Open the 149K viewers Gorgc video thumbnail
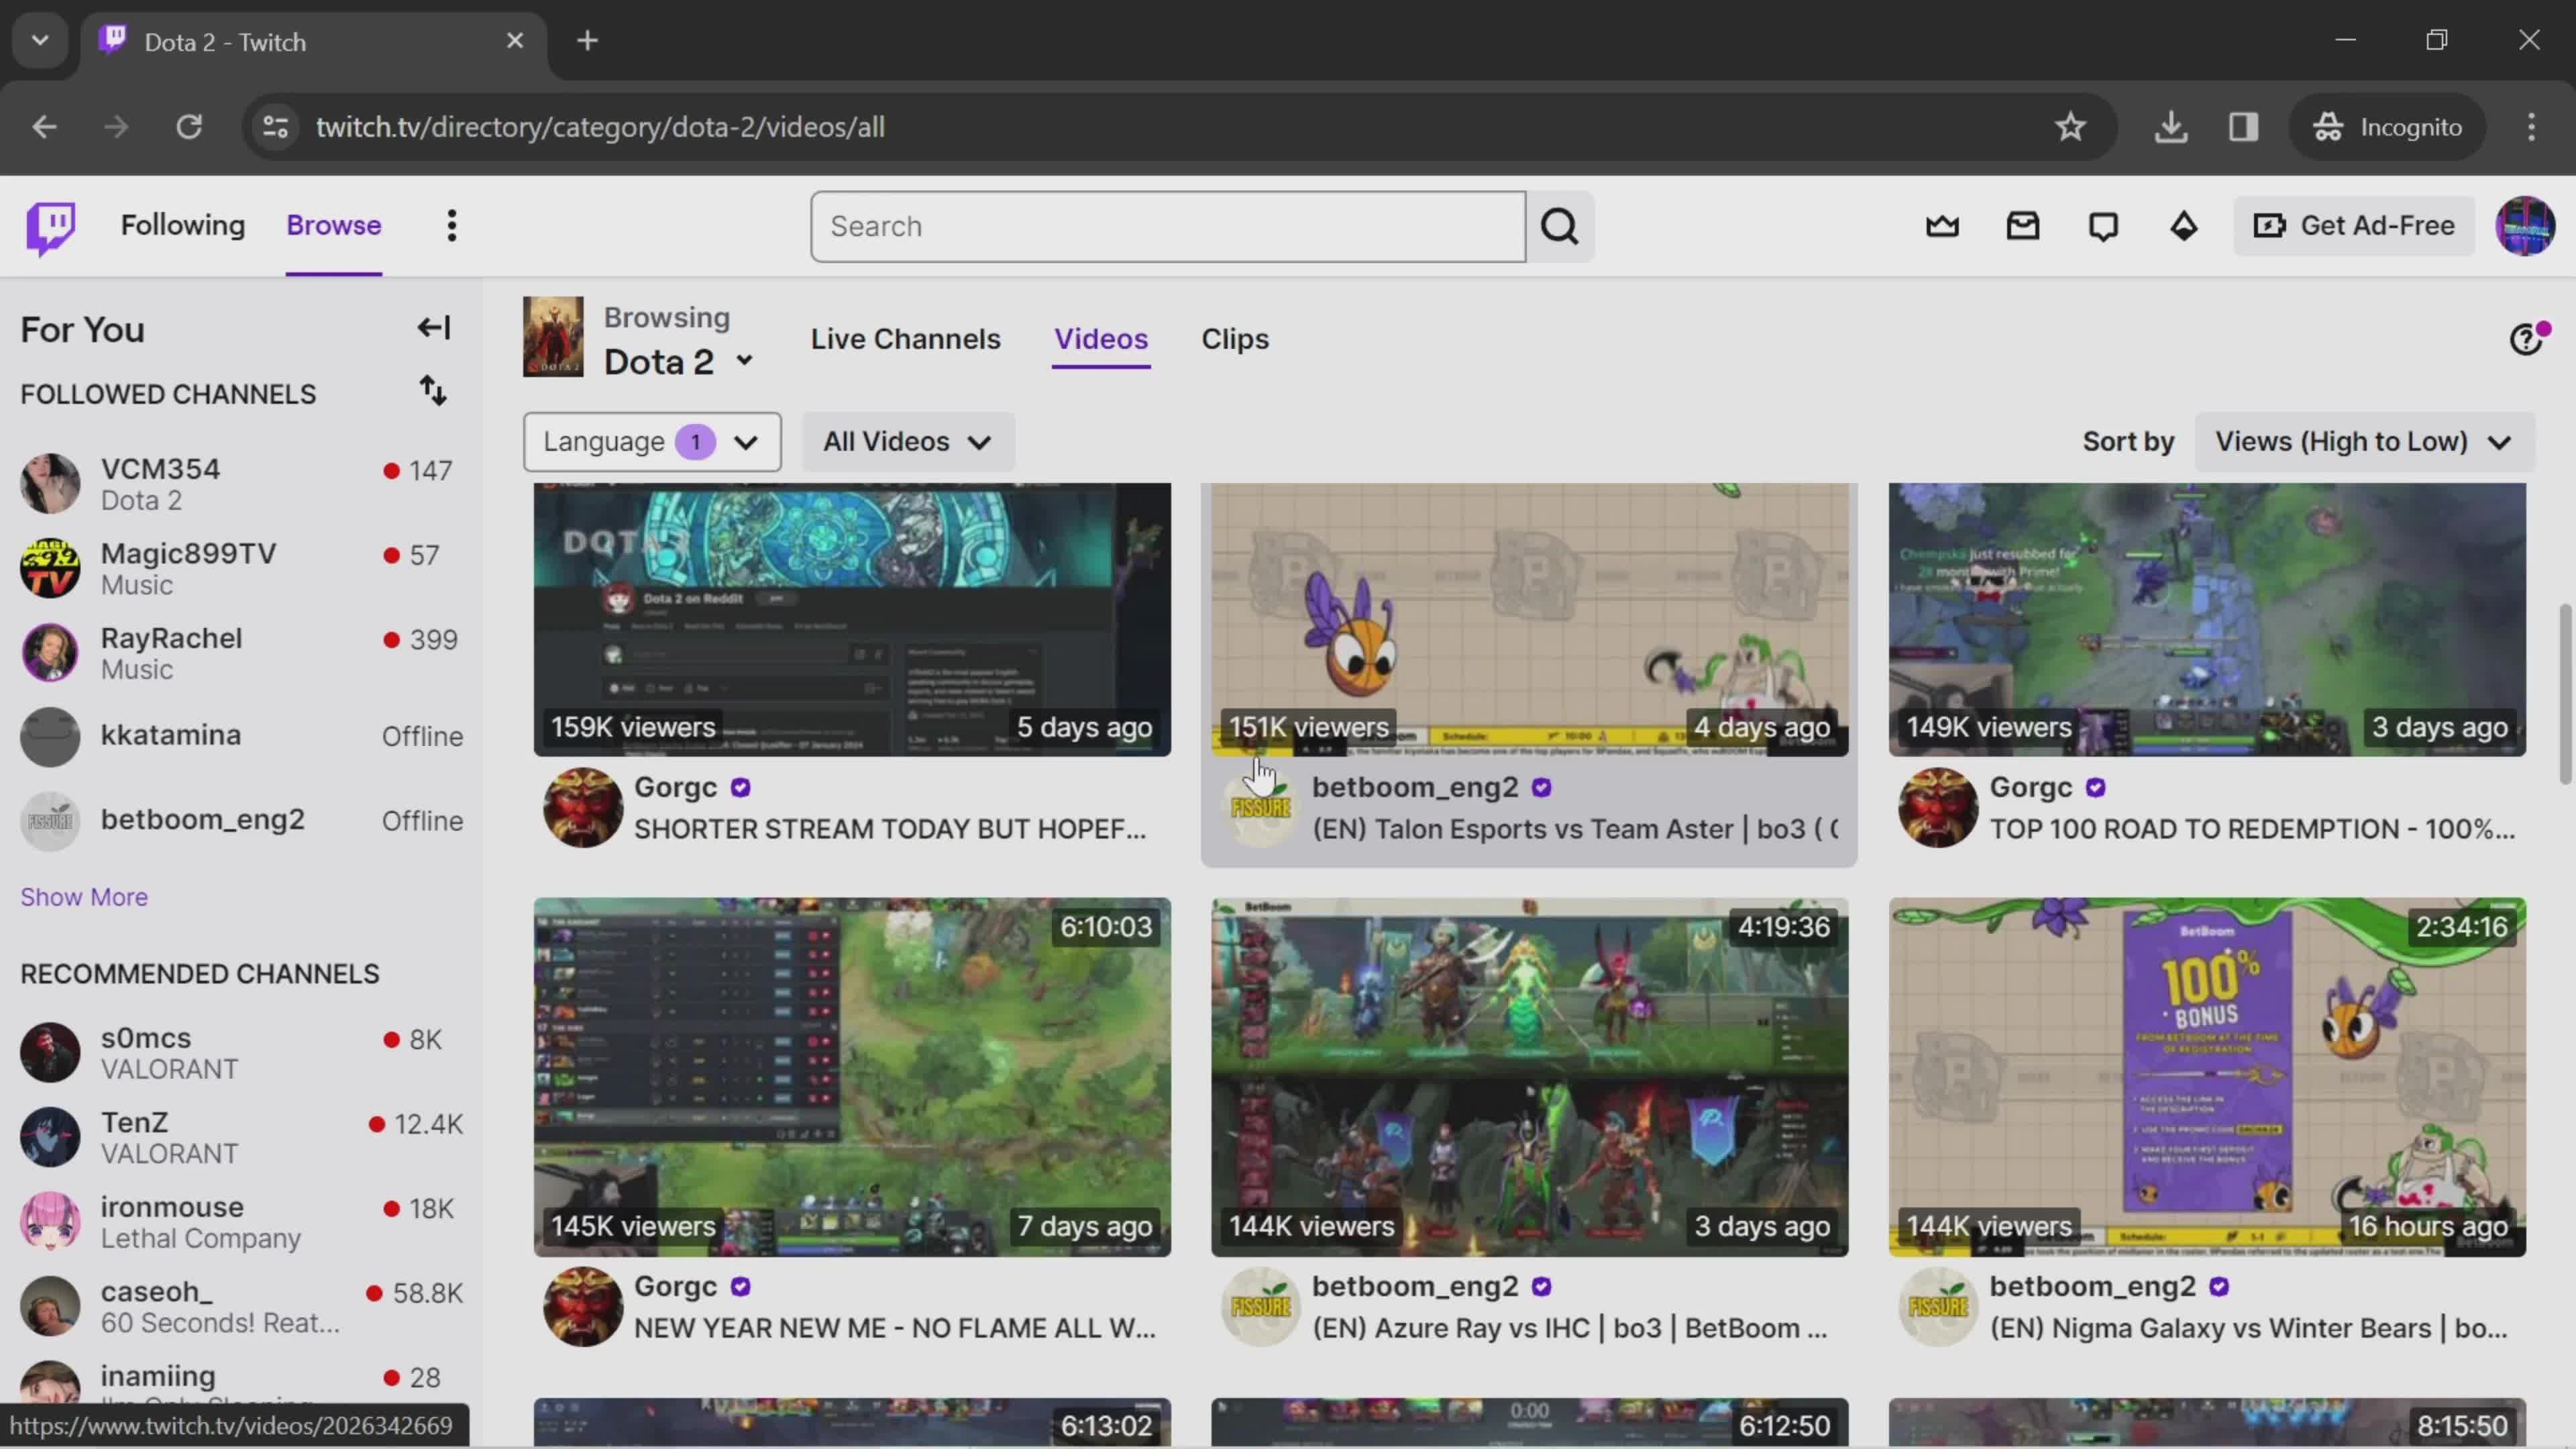Image resolution: width=2576 pixels, height=1449 pixels. [2207, 620]
